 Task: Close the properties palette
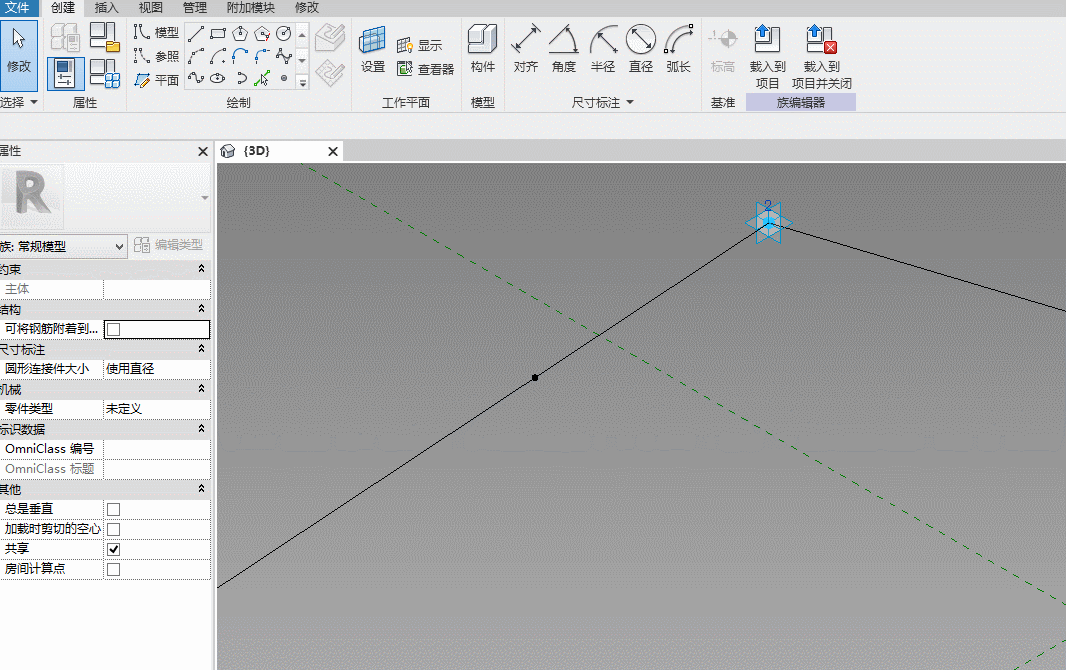click(203, 152)
